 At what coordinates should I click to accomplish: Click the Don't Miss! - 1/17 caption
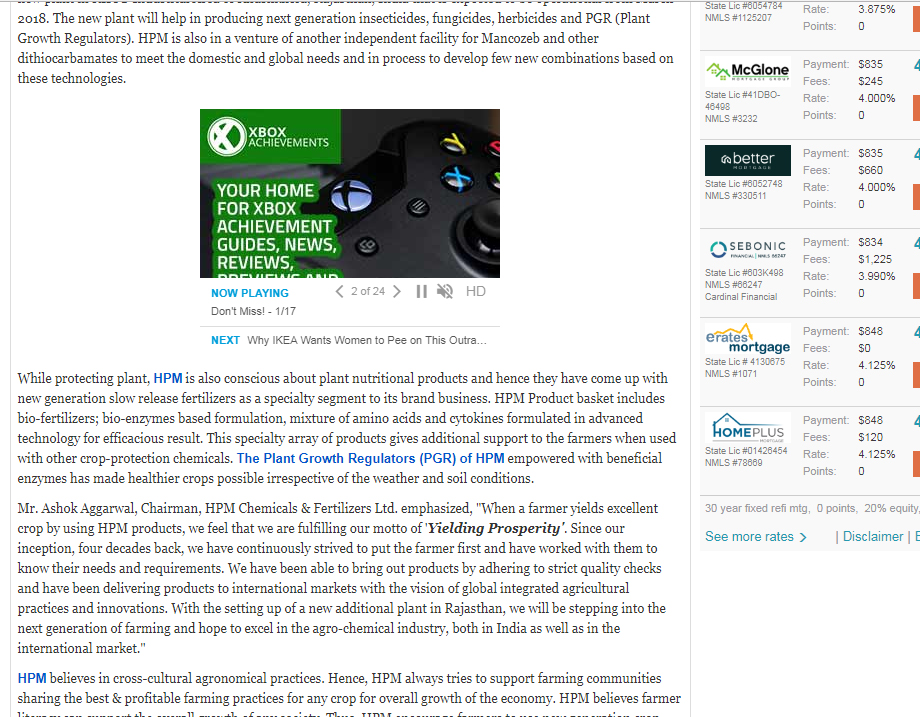[x=253, y=312]
